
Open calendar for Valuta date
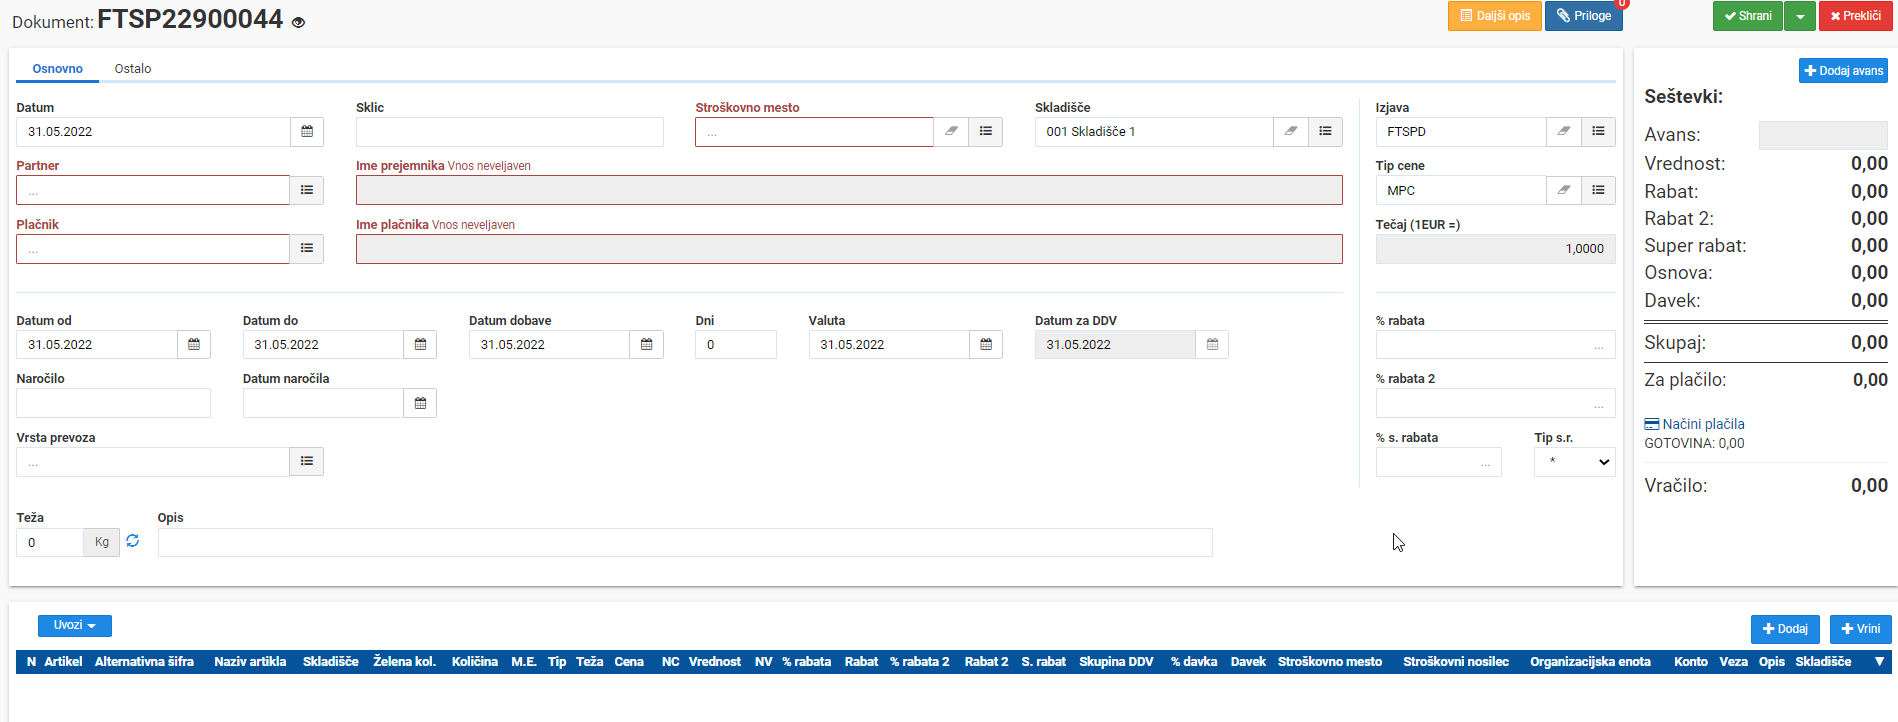[986, 345]
